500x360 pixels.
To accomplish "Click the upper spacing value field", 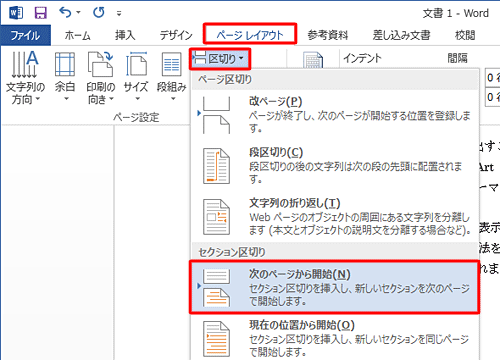I will (x=493, y=78).
